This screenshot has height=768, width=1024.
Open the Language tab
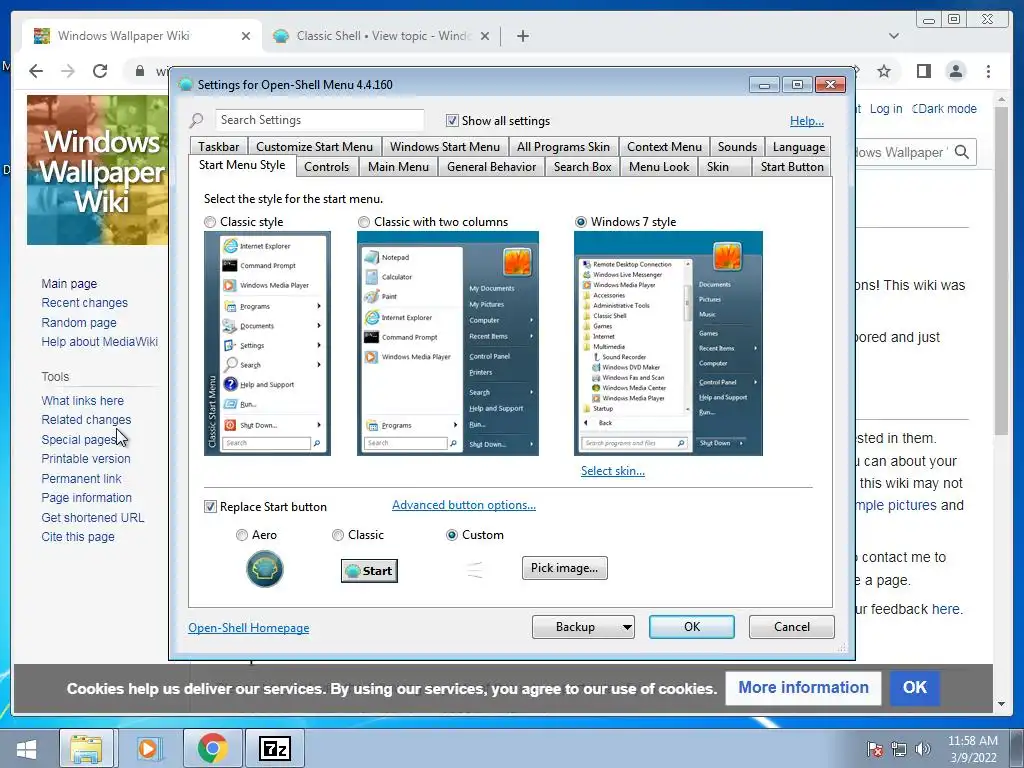[x=799, y=147]
